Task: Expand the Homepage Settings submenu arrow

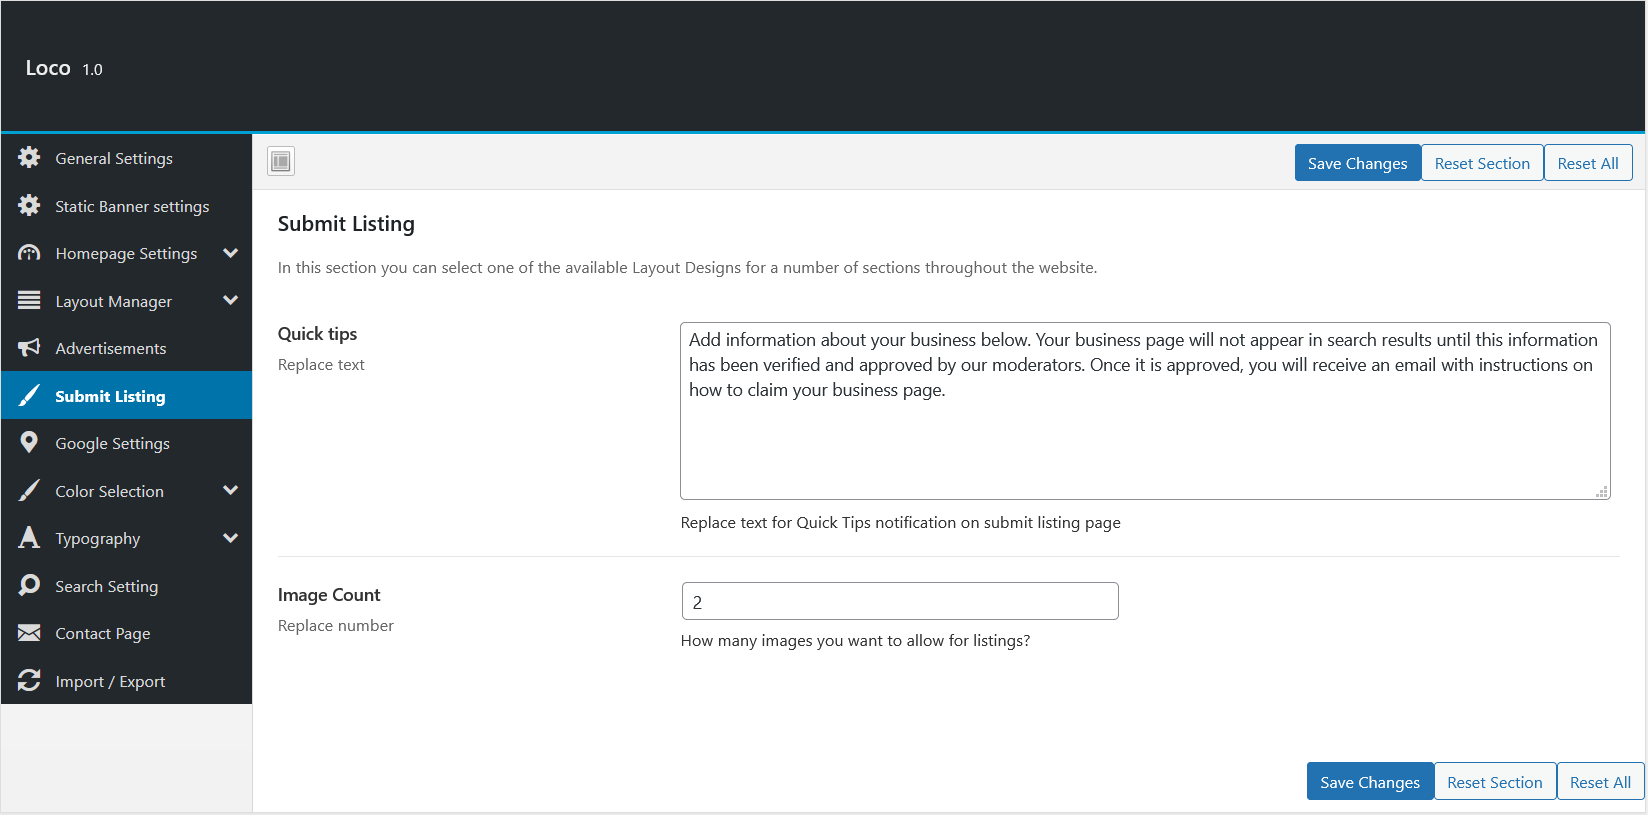Action: tap(231, 253)
